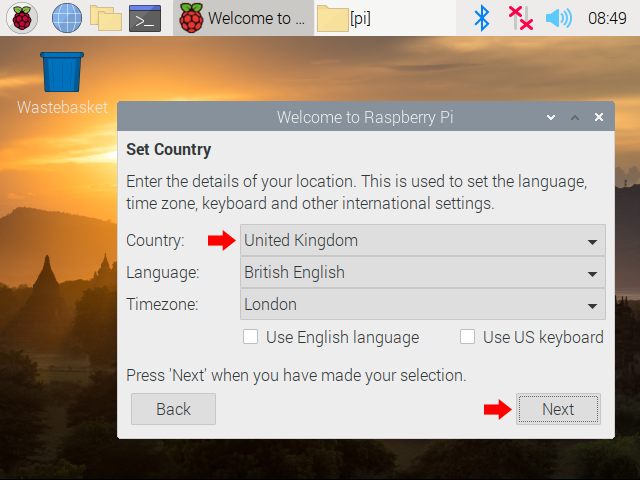This screenshot has width=640, height=480.
Task: Enable the Use US keyboard checkbox
Action: tap(467, 337)
